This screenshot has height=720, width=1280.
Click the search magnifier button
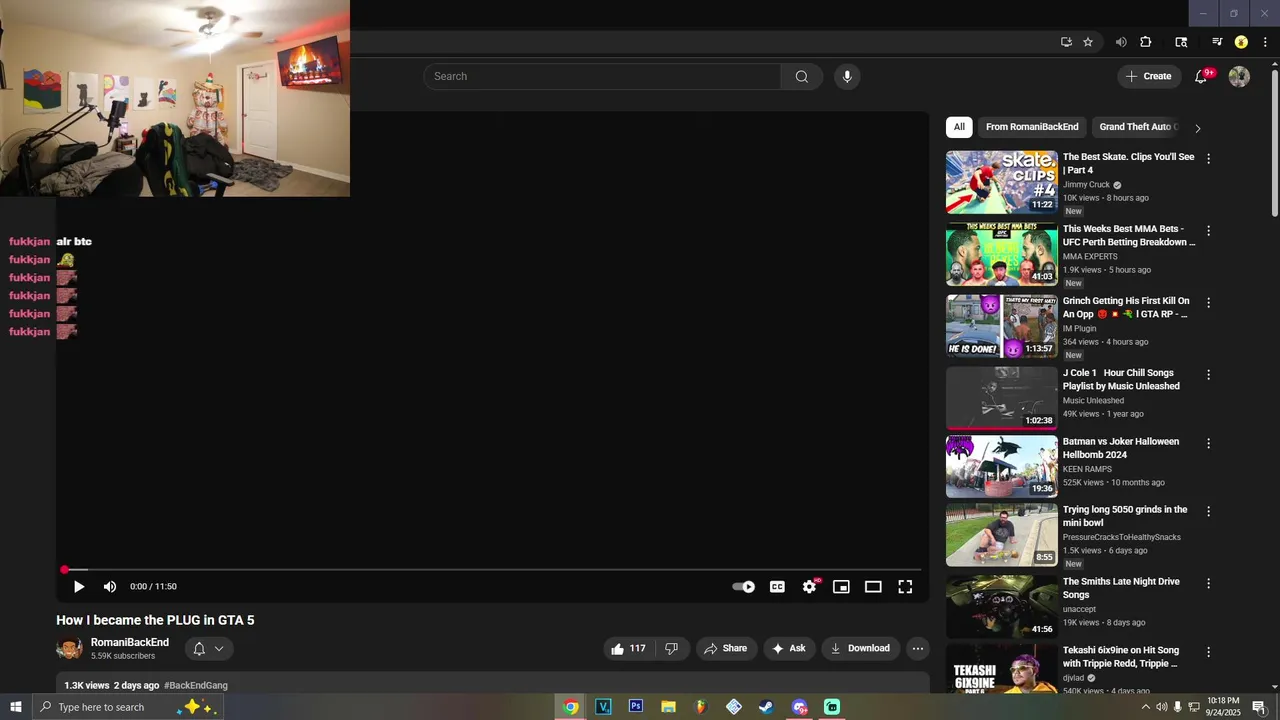pos(802,77)
